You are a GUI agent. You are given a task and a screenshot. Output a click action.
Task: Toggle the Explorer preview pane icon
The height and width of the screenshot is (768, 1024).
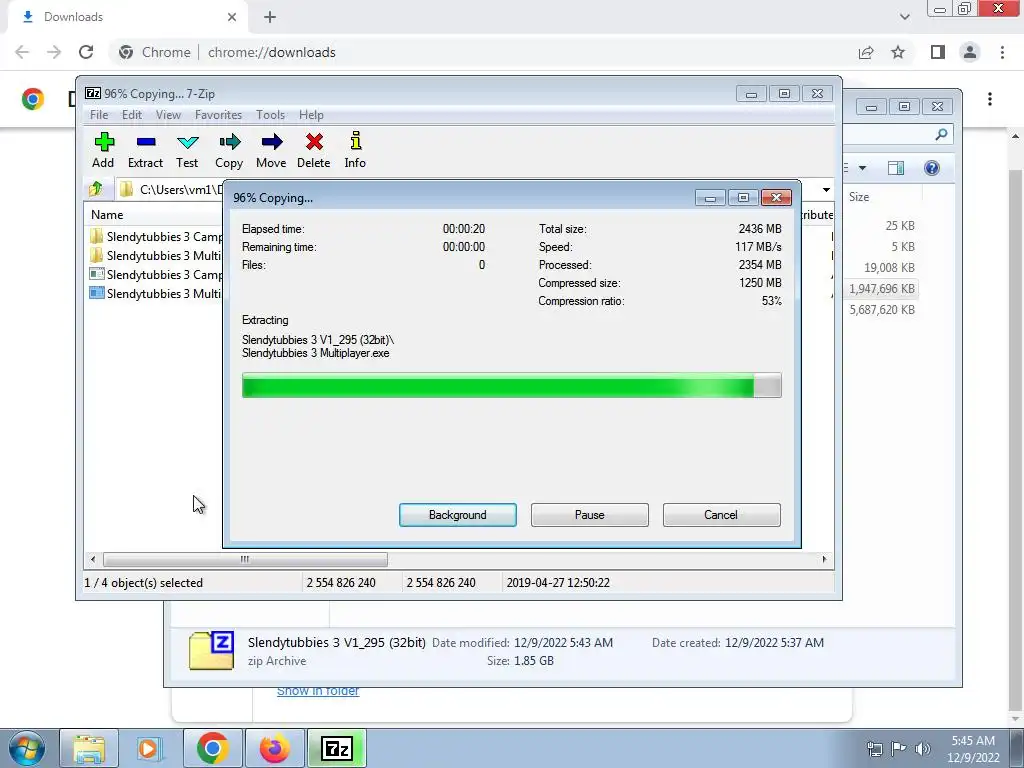pyautogui.click(x=896, y=168)
